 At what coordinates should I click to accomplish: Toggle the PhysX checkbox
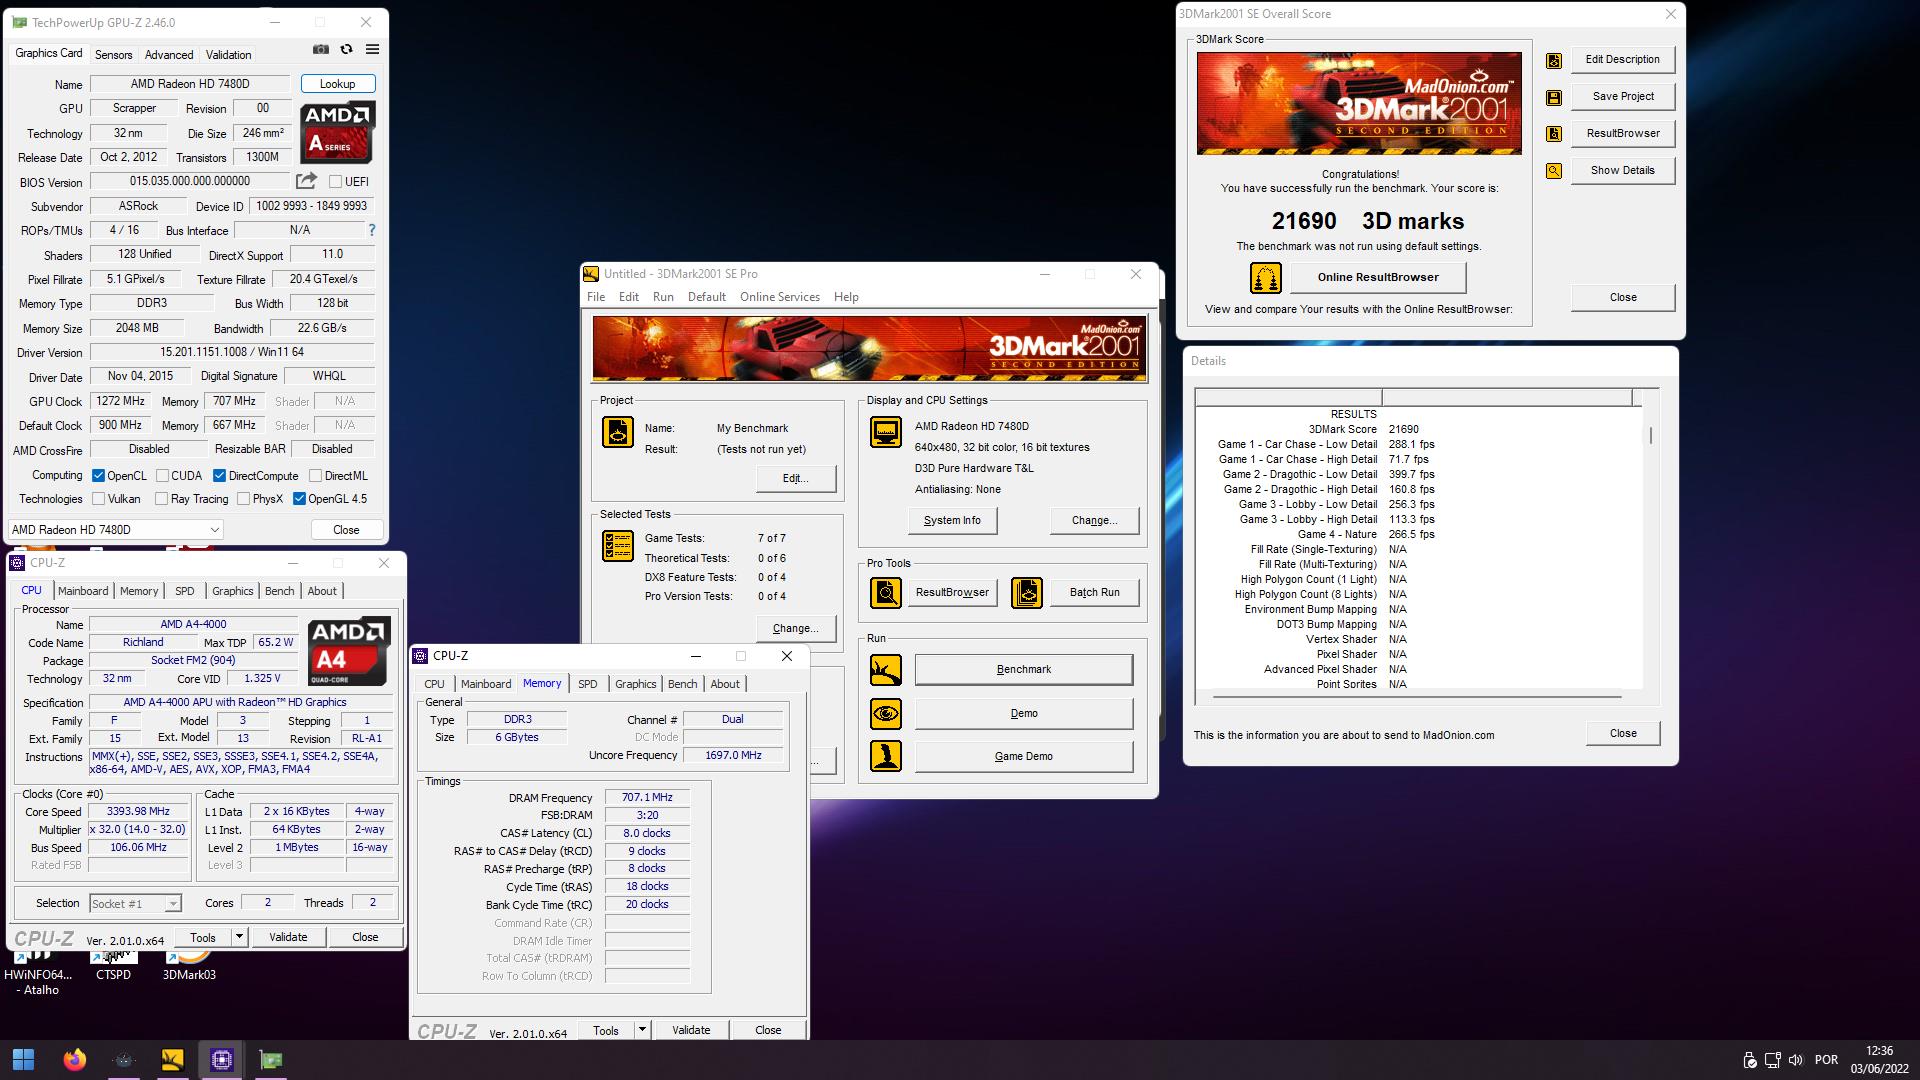click(243, 499)
